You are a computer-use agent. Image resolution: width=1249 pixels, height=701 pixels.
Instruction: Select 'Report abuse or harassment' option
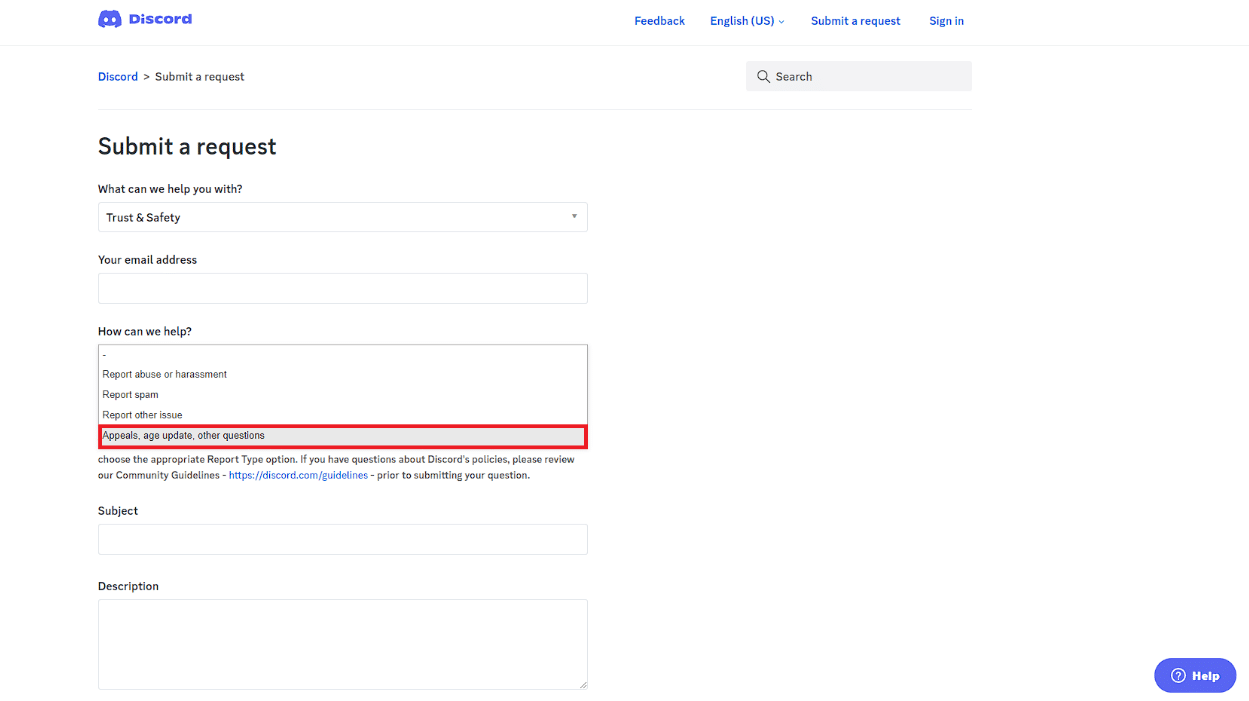point(165,374)
